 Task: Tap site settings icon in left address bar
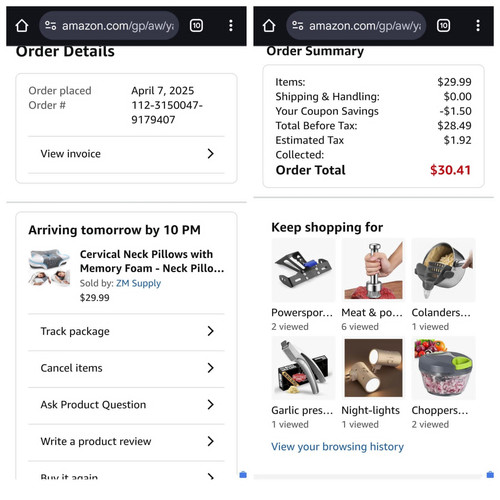tap(51, 26)
